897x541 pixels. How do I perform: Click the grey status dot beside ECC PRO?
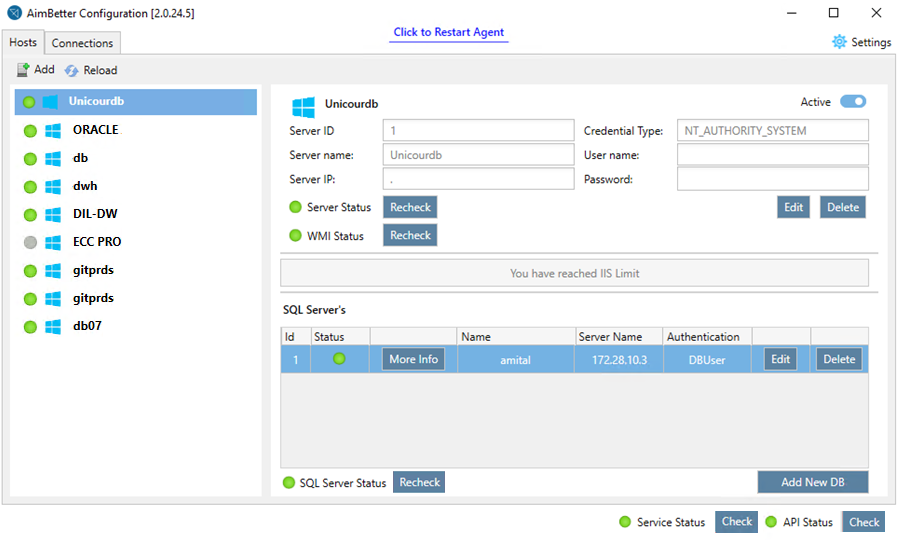(30, 243)
